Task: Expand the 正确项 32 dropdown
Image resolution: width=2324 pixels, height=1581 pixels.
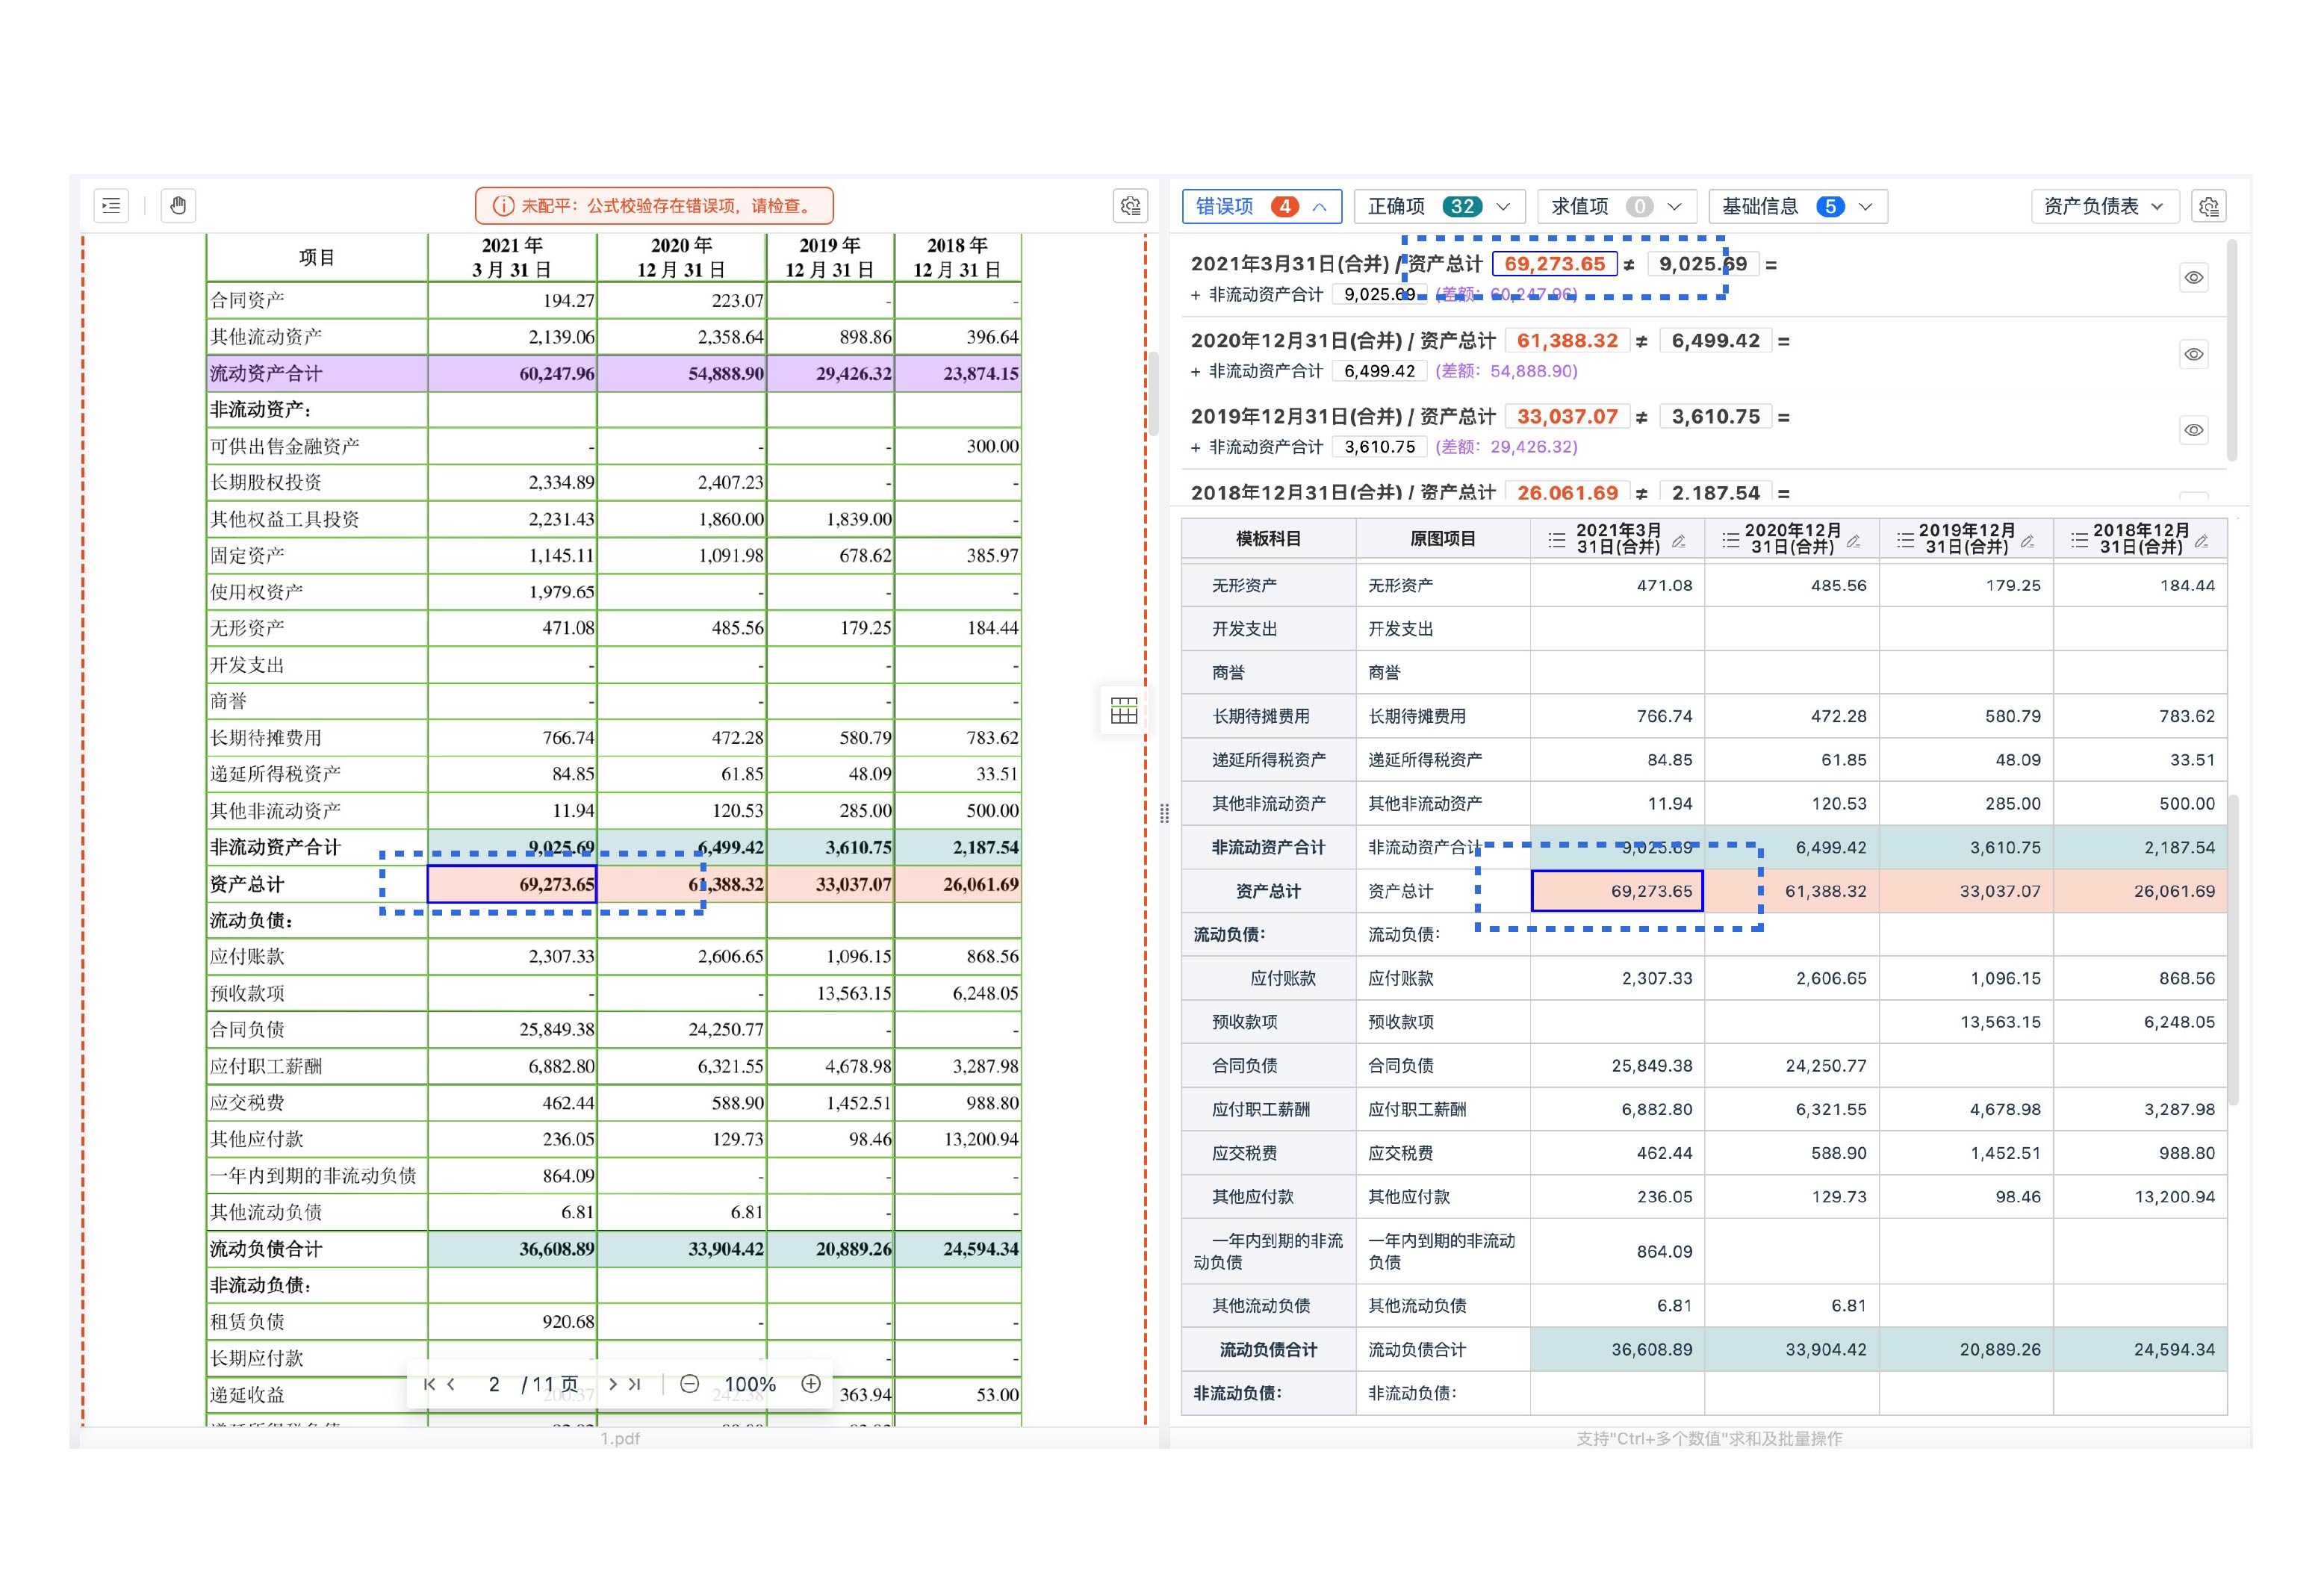Action: point(1439,206)
